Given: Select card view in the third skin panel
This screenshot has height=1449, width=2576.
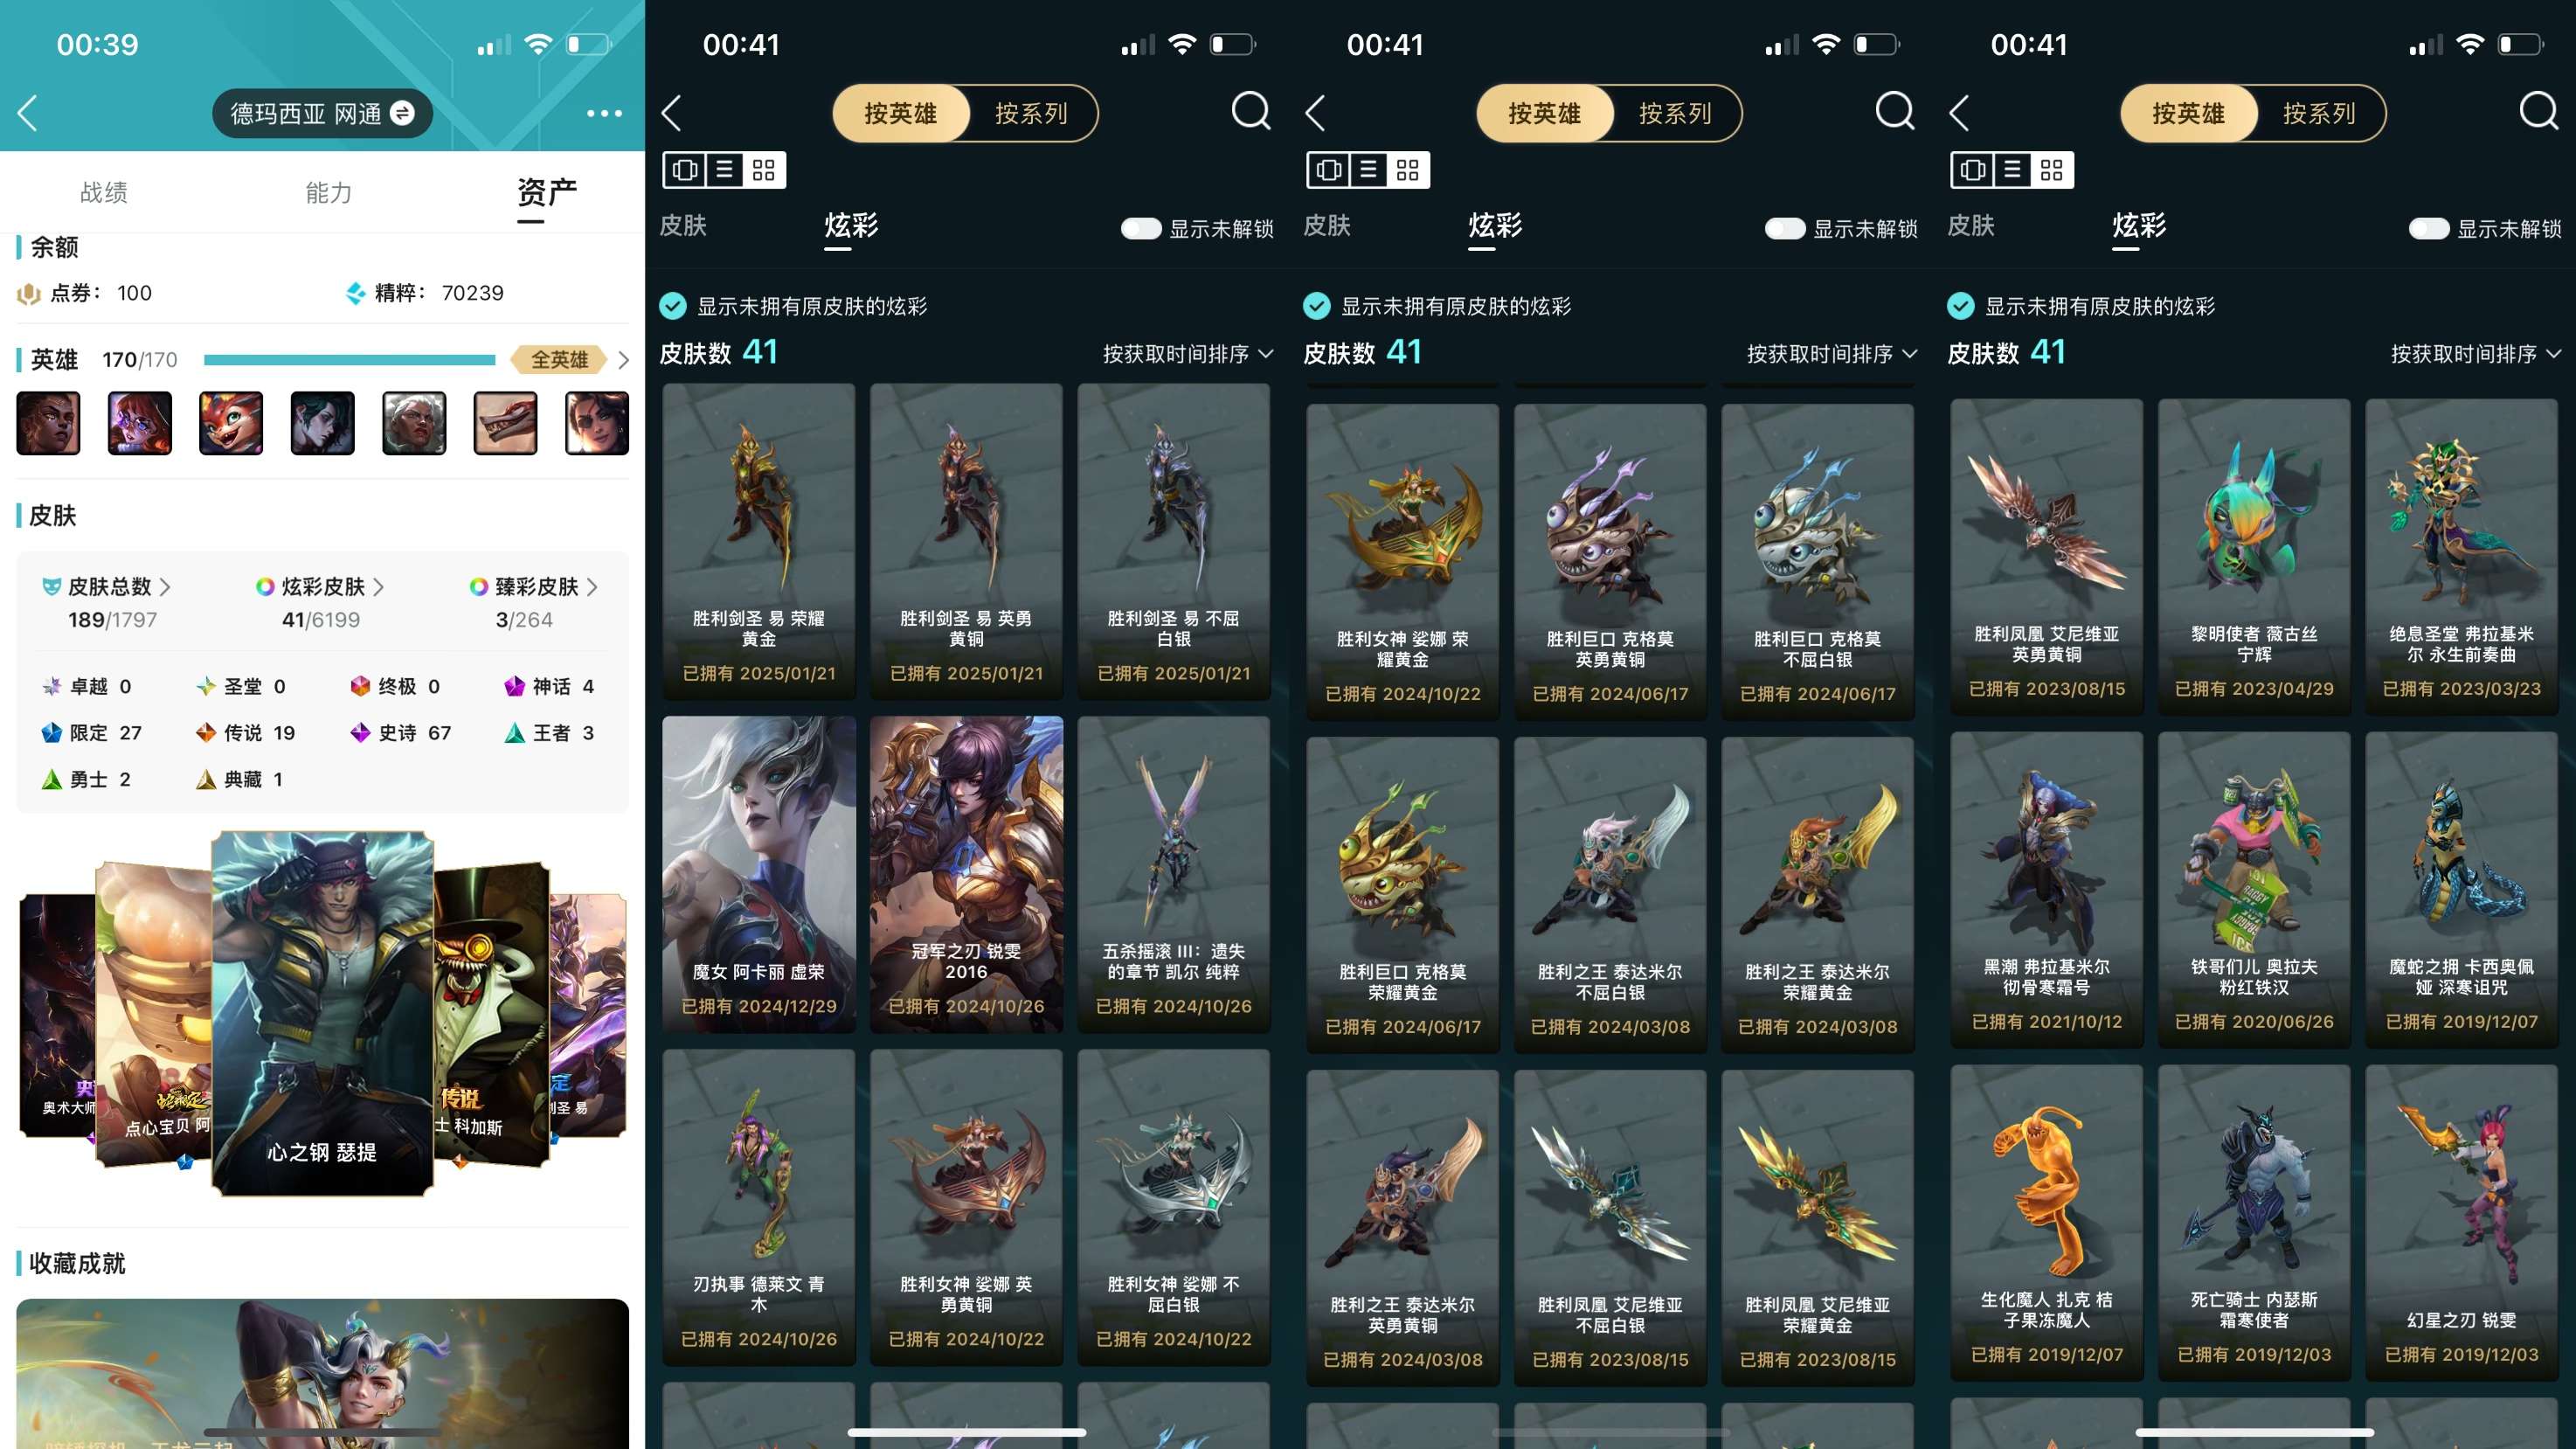Looking at the screenshot, I should pyautogui.click(x=1972, y=170).
